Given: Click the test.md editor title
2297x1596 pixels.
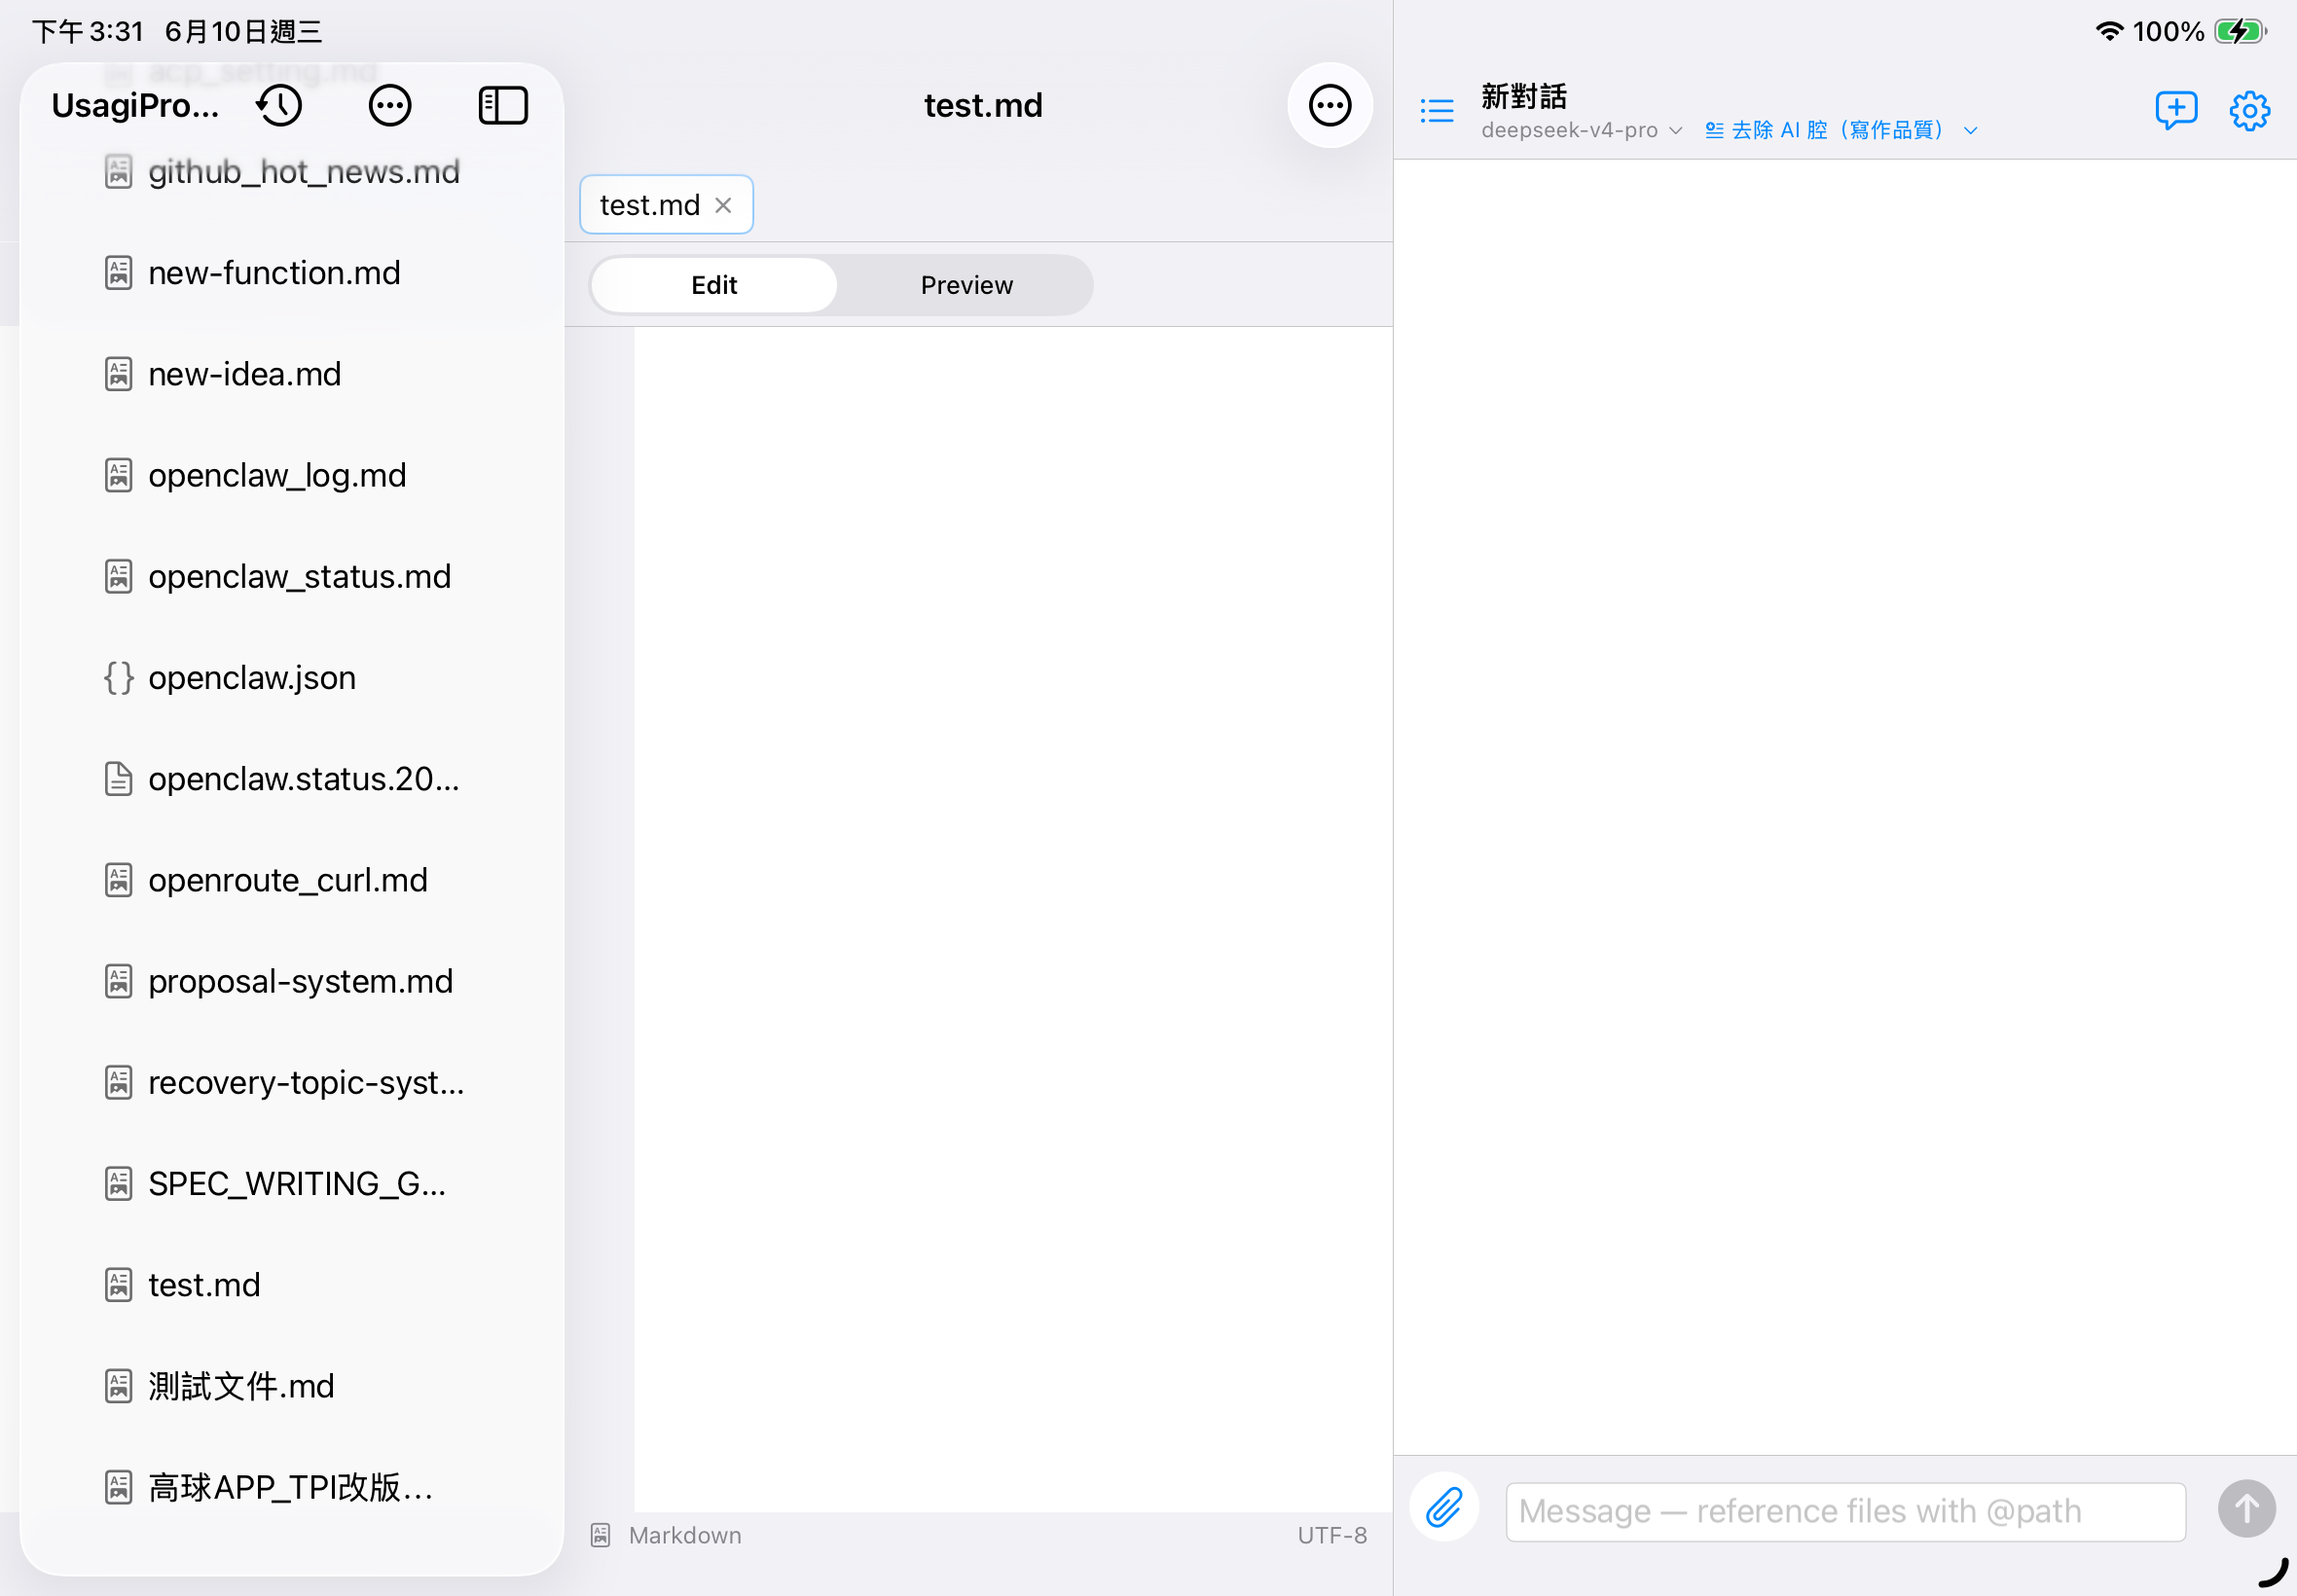Looking at the screenshot, I should click(x=983, y=105).
